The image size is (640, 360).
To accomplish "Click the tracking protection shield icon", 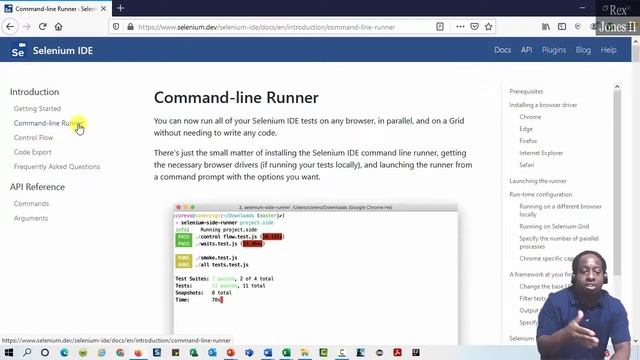I will [116, 27].
